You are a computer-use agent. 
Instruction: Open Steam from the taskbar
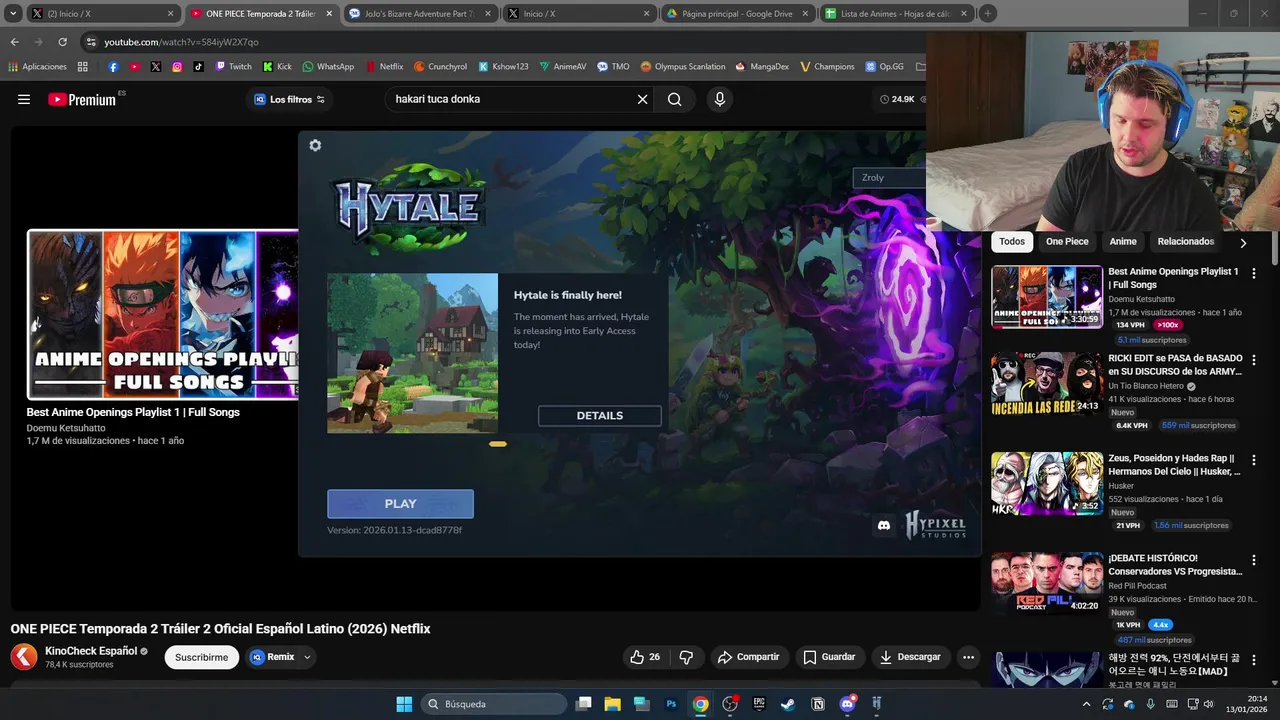788,704
